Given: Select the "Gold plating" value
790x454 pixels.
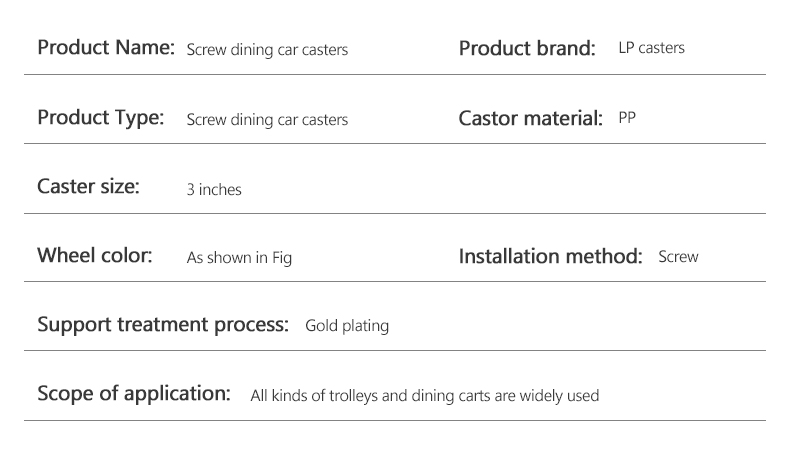Looking at the screenshot, I should (x=346, y=326).
